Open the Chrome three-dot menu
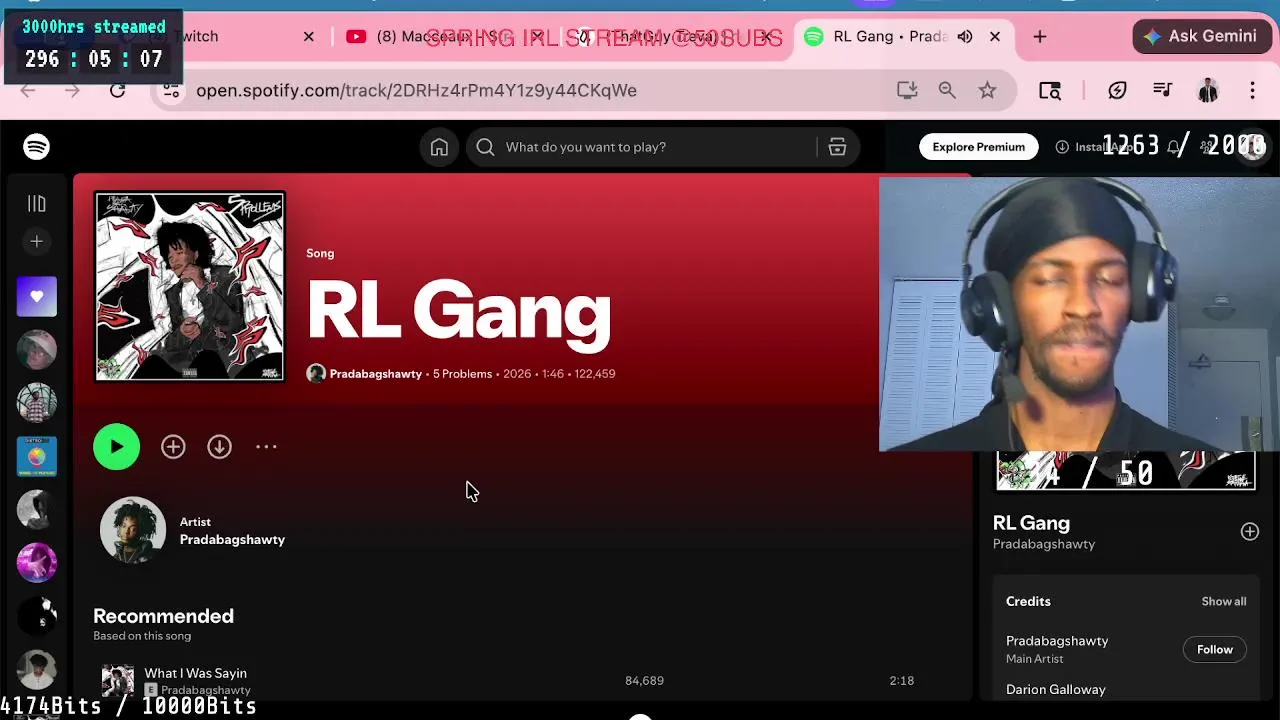Image resolution: width=1280 pixels, height=720 pixels. [1252, 91]
